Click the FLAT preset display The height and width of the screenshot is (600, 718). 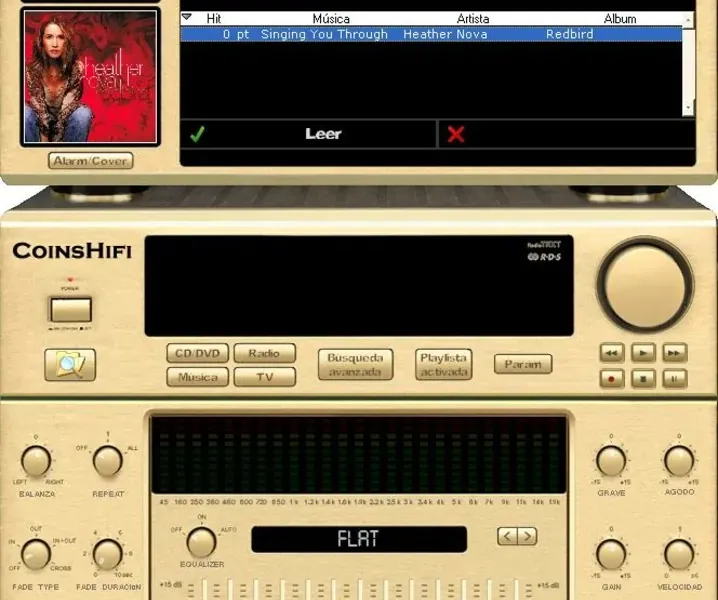pyautogui.click(x=359, y=539)
